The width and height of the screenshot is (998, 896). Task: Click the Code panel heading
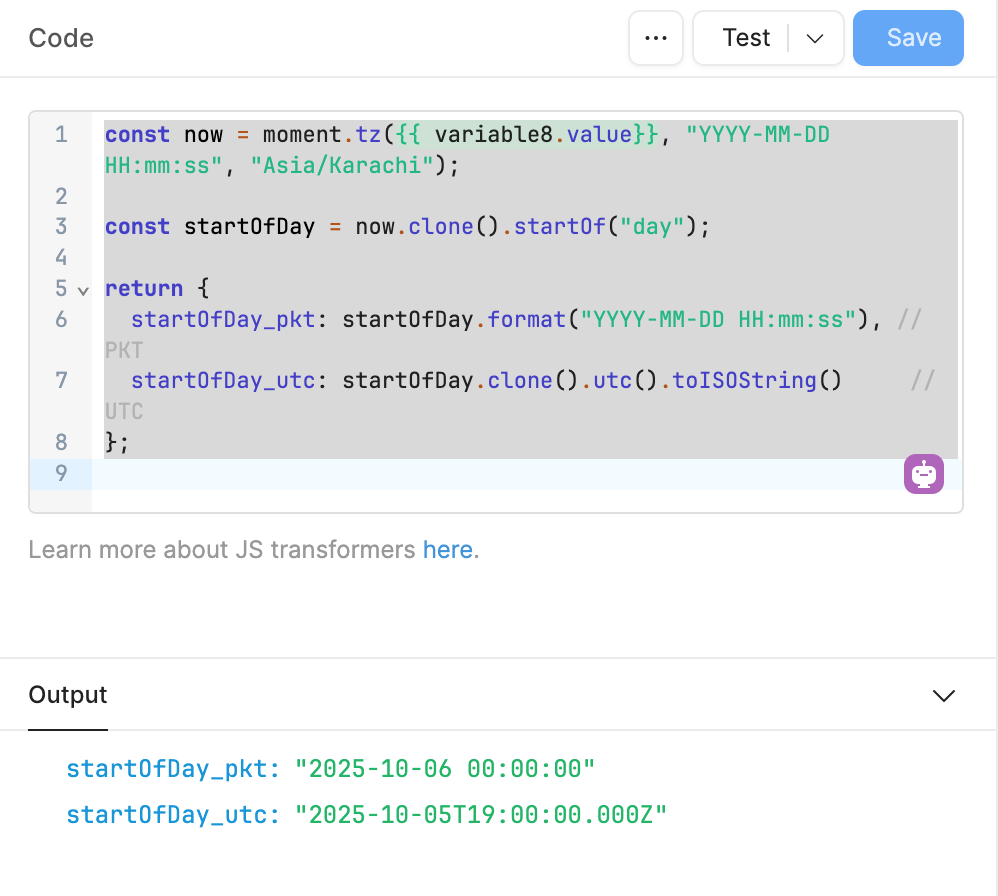[61, 38]
